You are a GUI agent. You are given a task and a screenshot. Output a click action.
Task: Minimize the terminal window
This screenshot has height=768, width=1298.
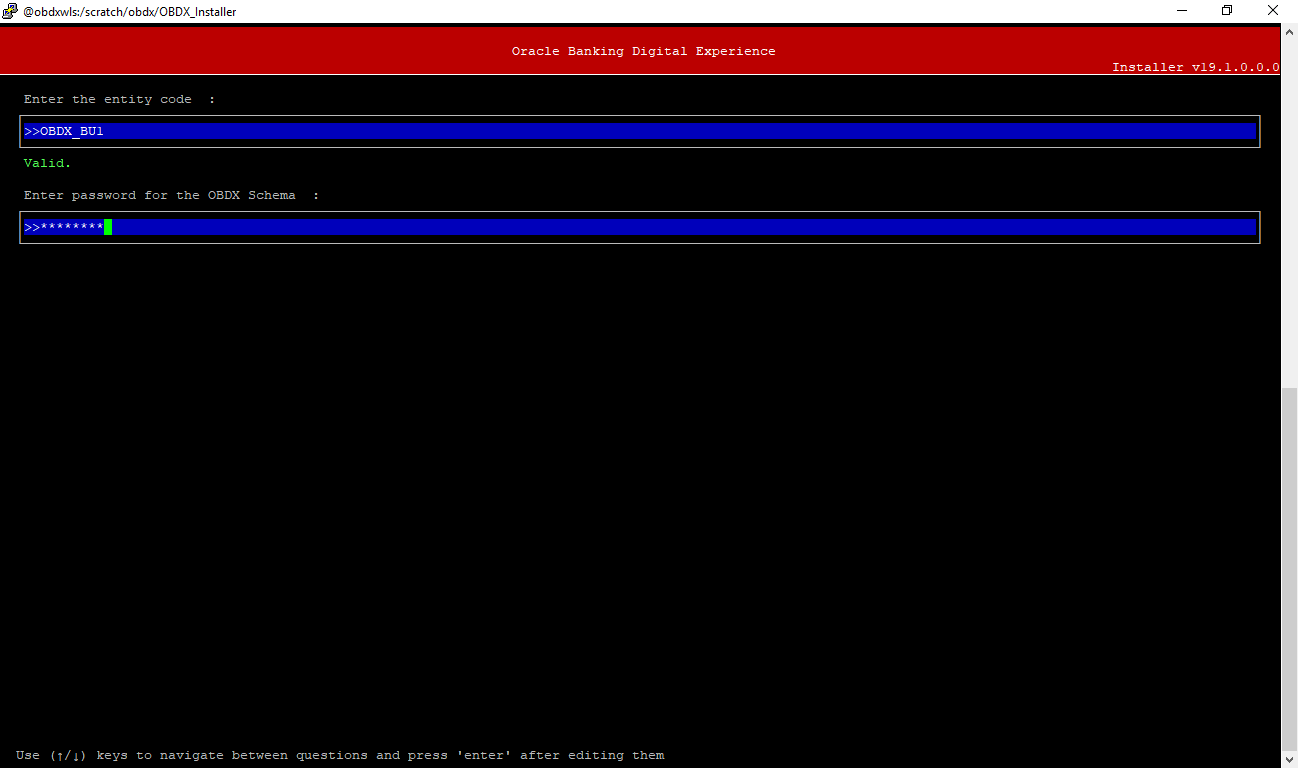tap(1180, 11)
